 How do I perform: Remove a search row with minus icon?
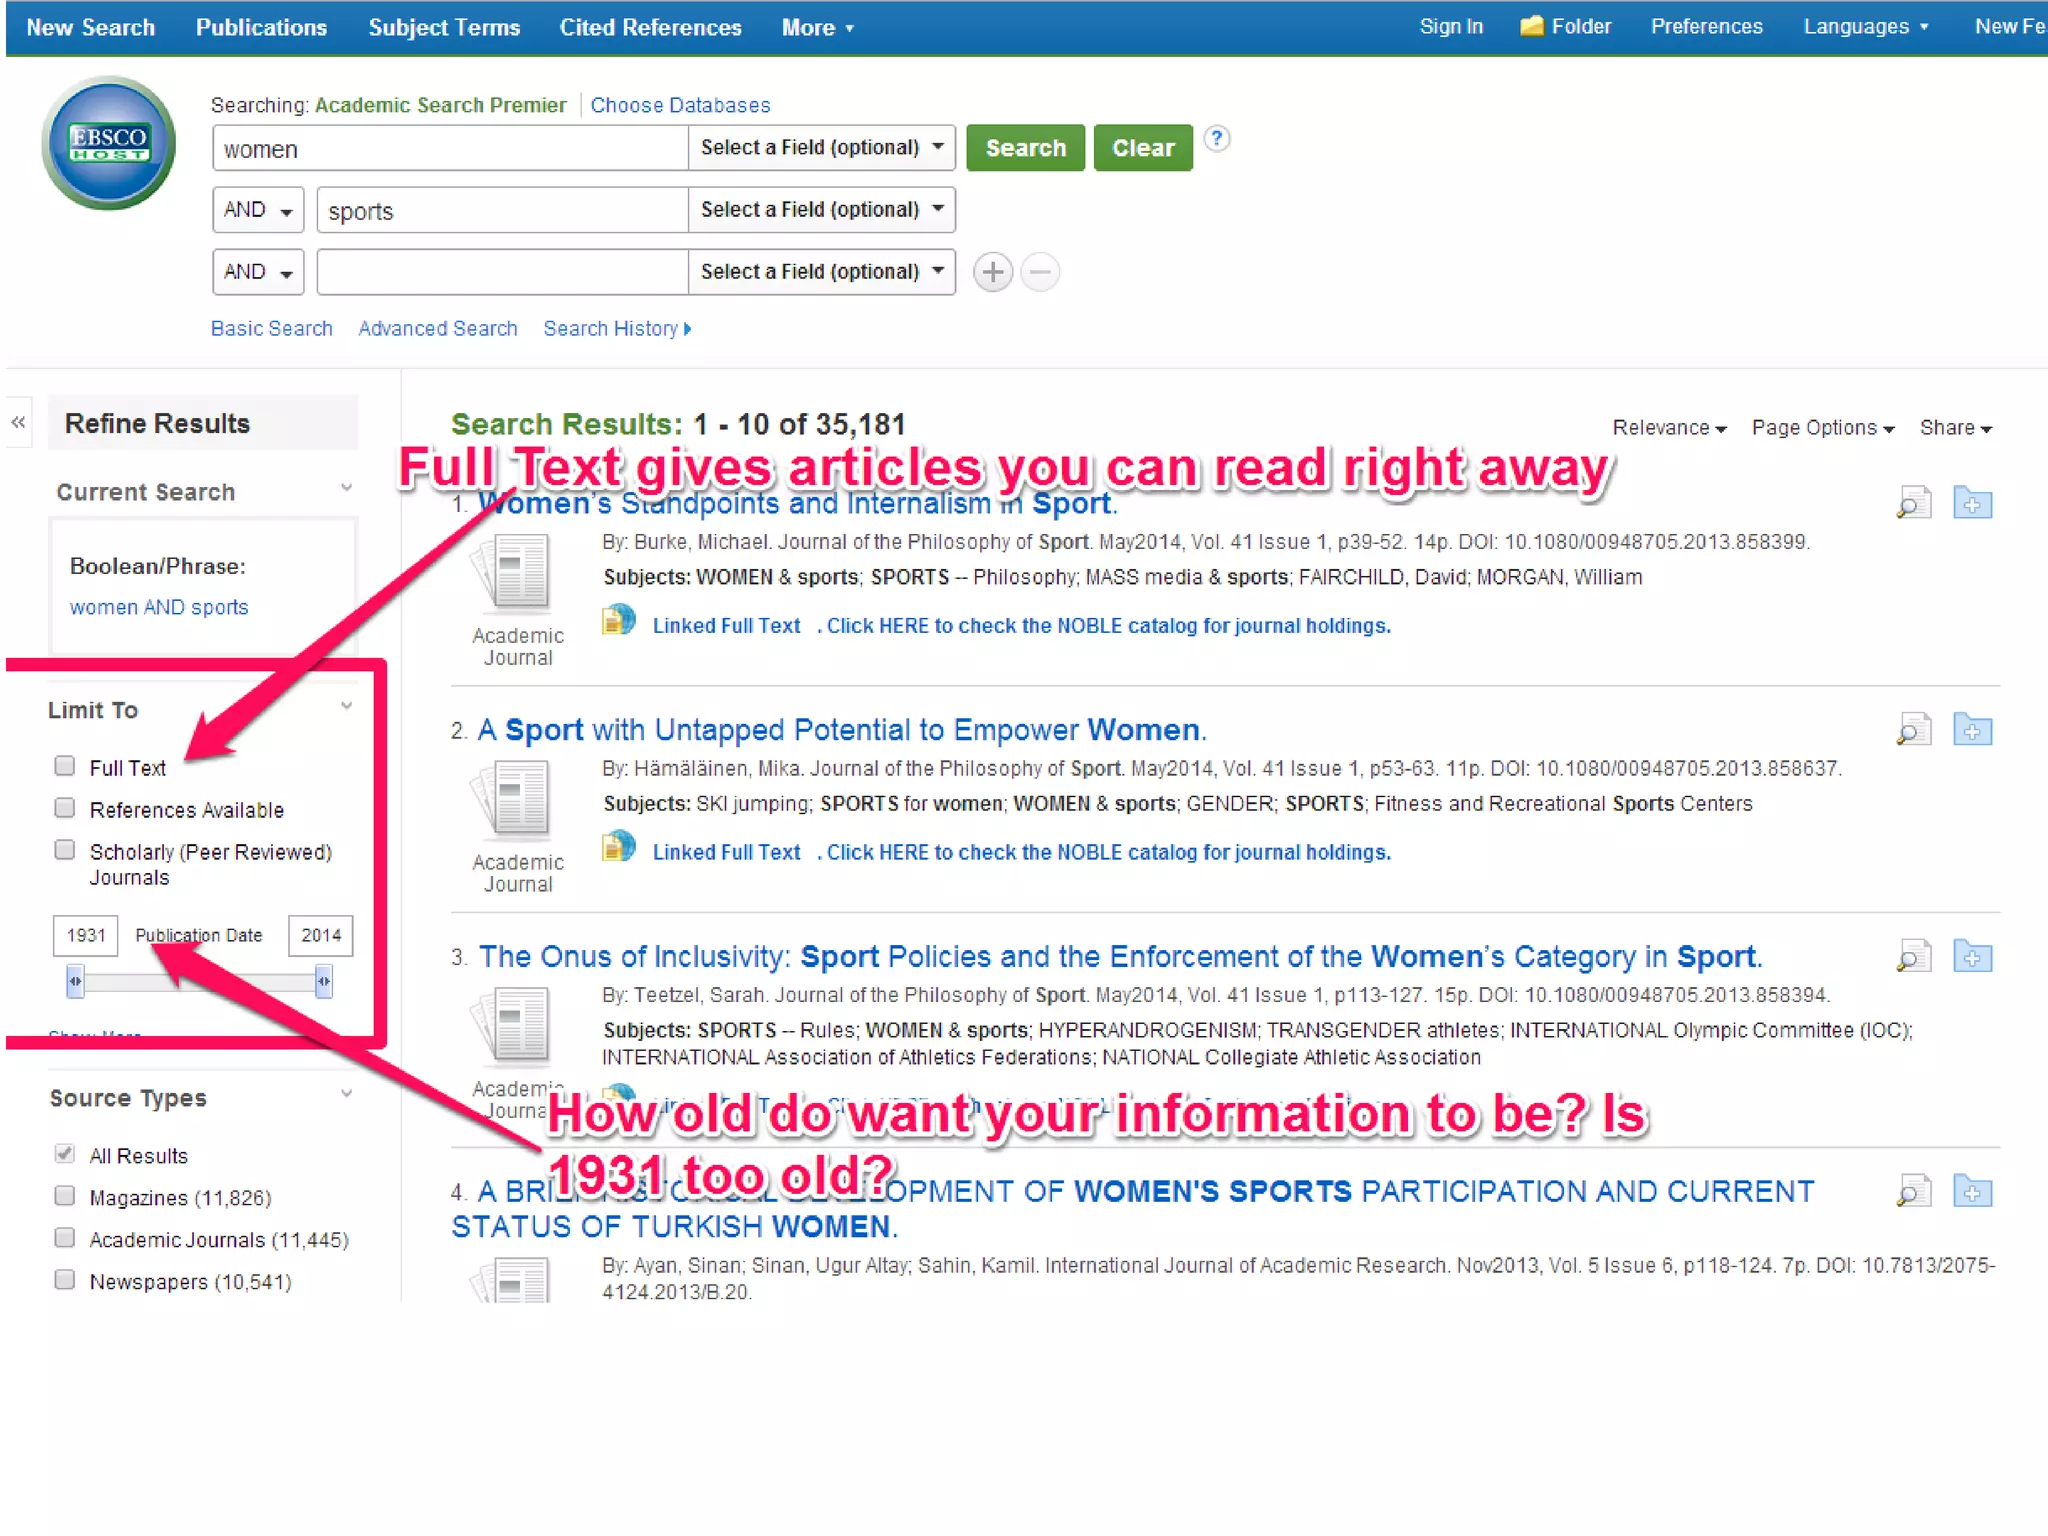point(1040,272)
